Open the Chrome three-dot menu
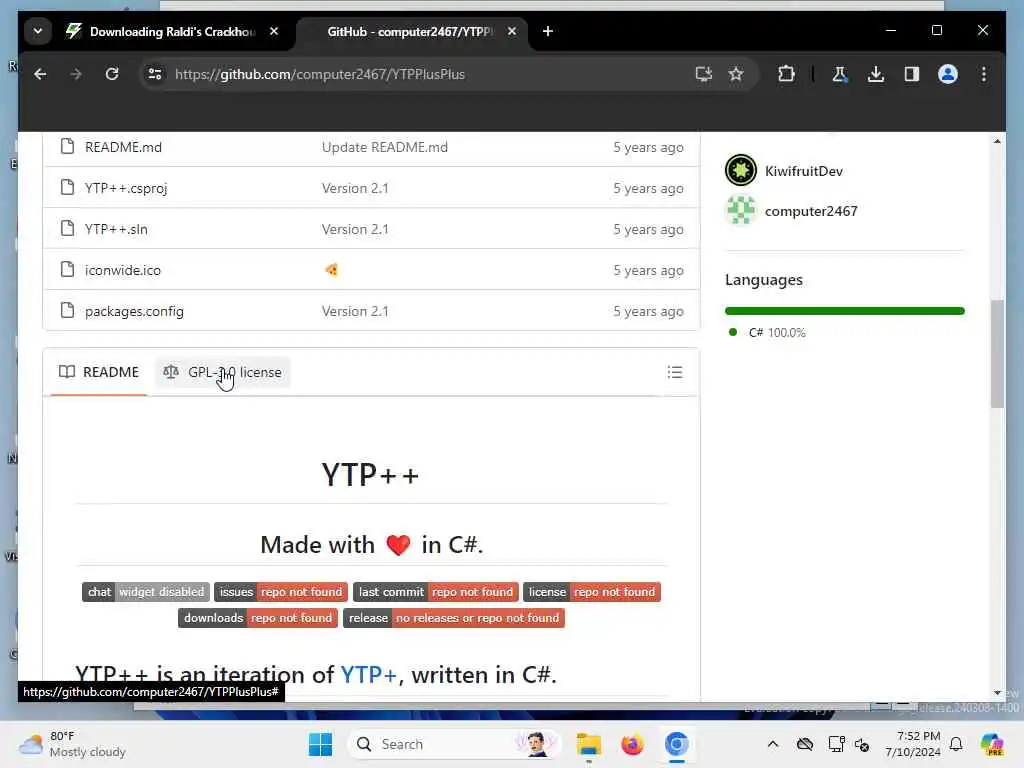The height and width of the screenshot is (768, 1024). pyautogui.click(x=984, y=74)
